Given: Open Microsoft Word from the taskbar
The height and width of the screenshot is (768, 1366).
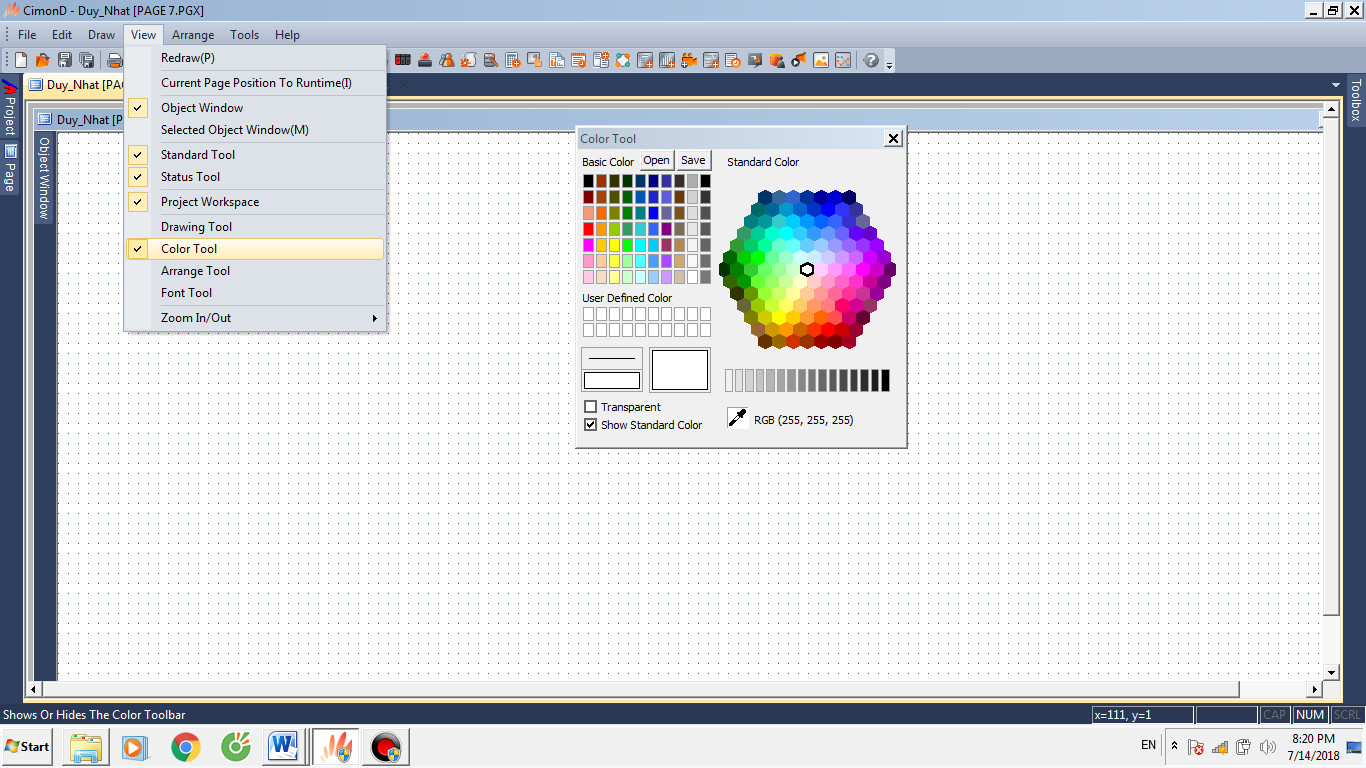Looking at the screenshot, I should pyautogui.click(x=284, y=747).
